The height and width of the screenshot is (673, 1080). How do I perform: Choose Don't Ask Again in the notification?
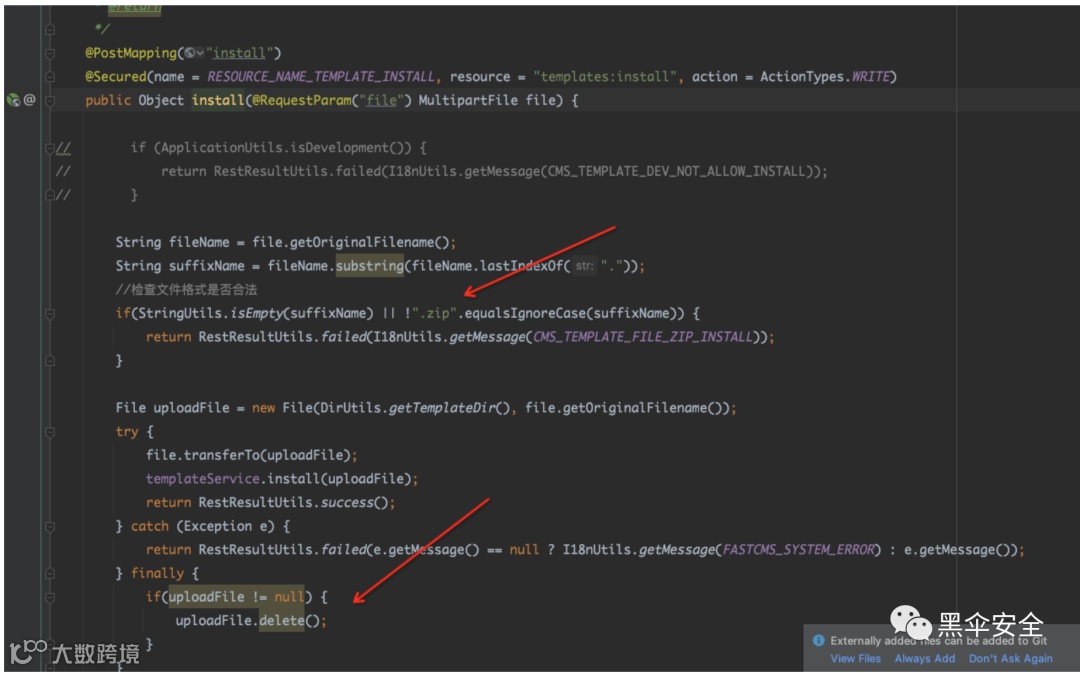pyautogui.click(x=1010, y=659)
